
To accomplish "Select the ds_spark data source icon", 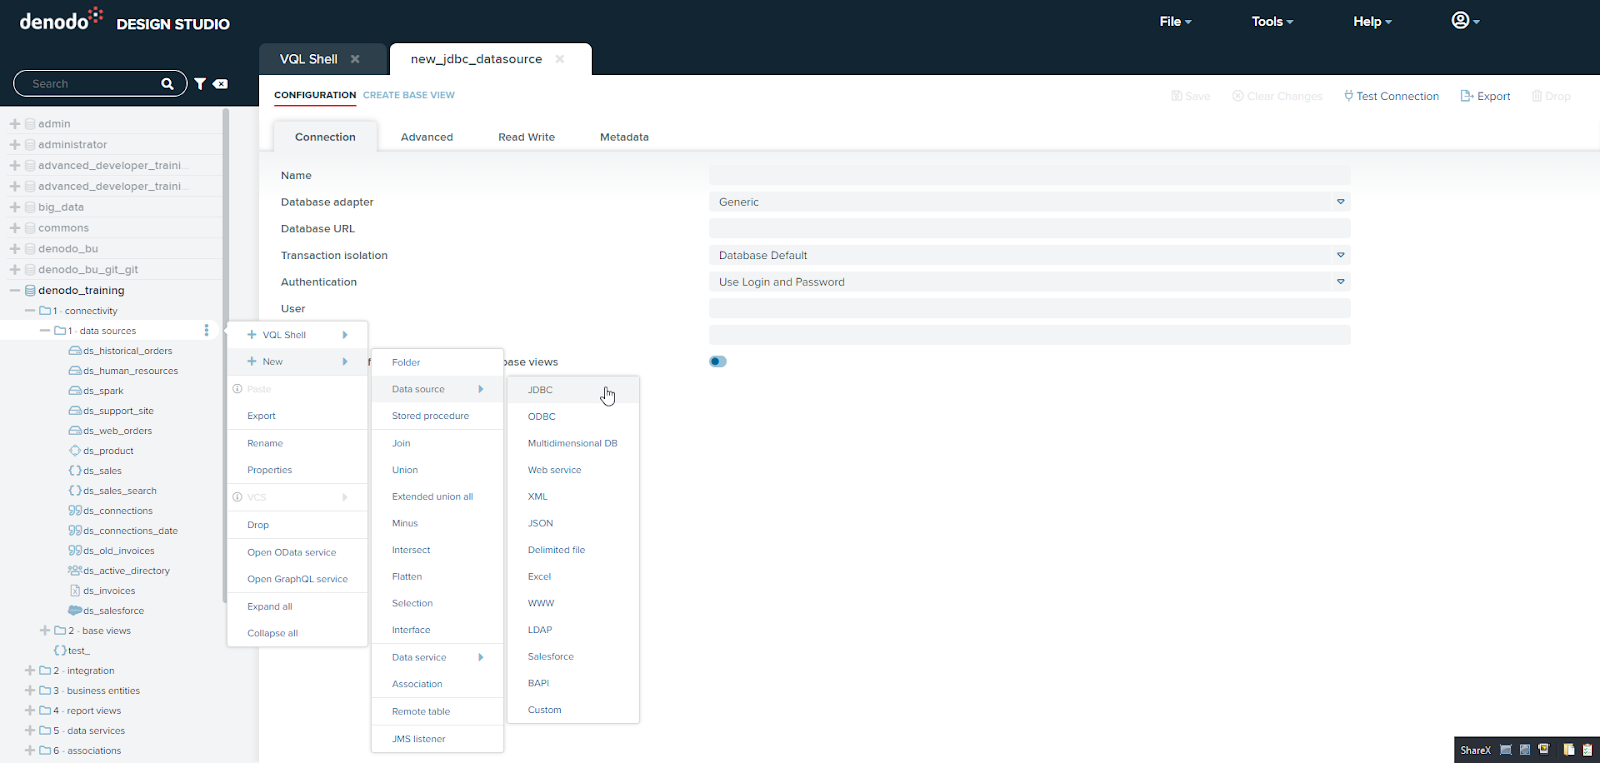I will tap(75, 391).
